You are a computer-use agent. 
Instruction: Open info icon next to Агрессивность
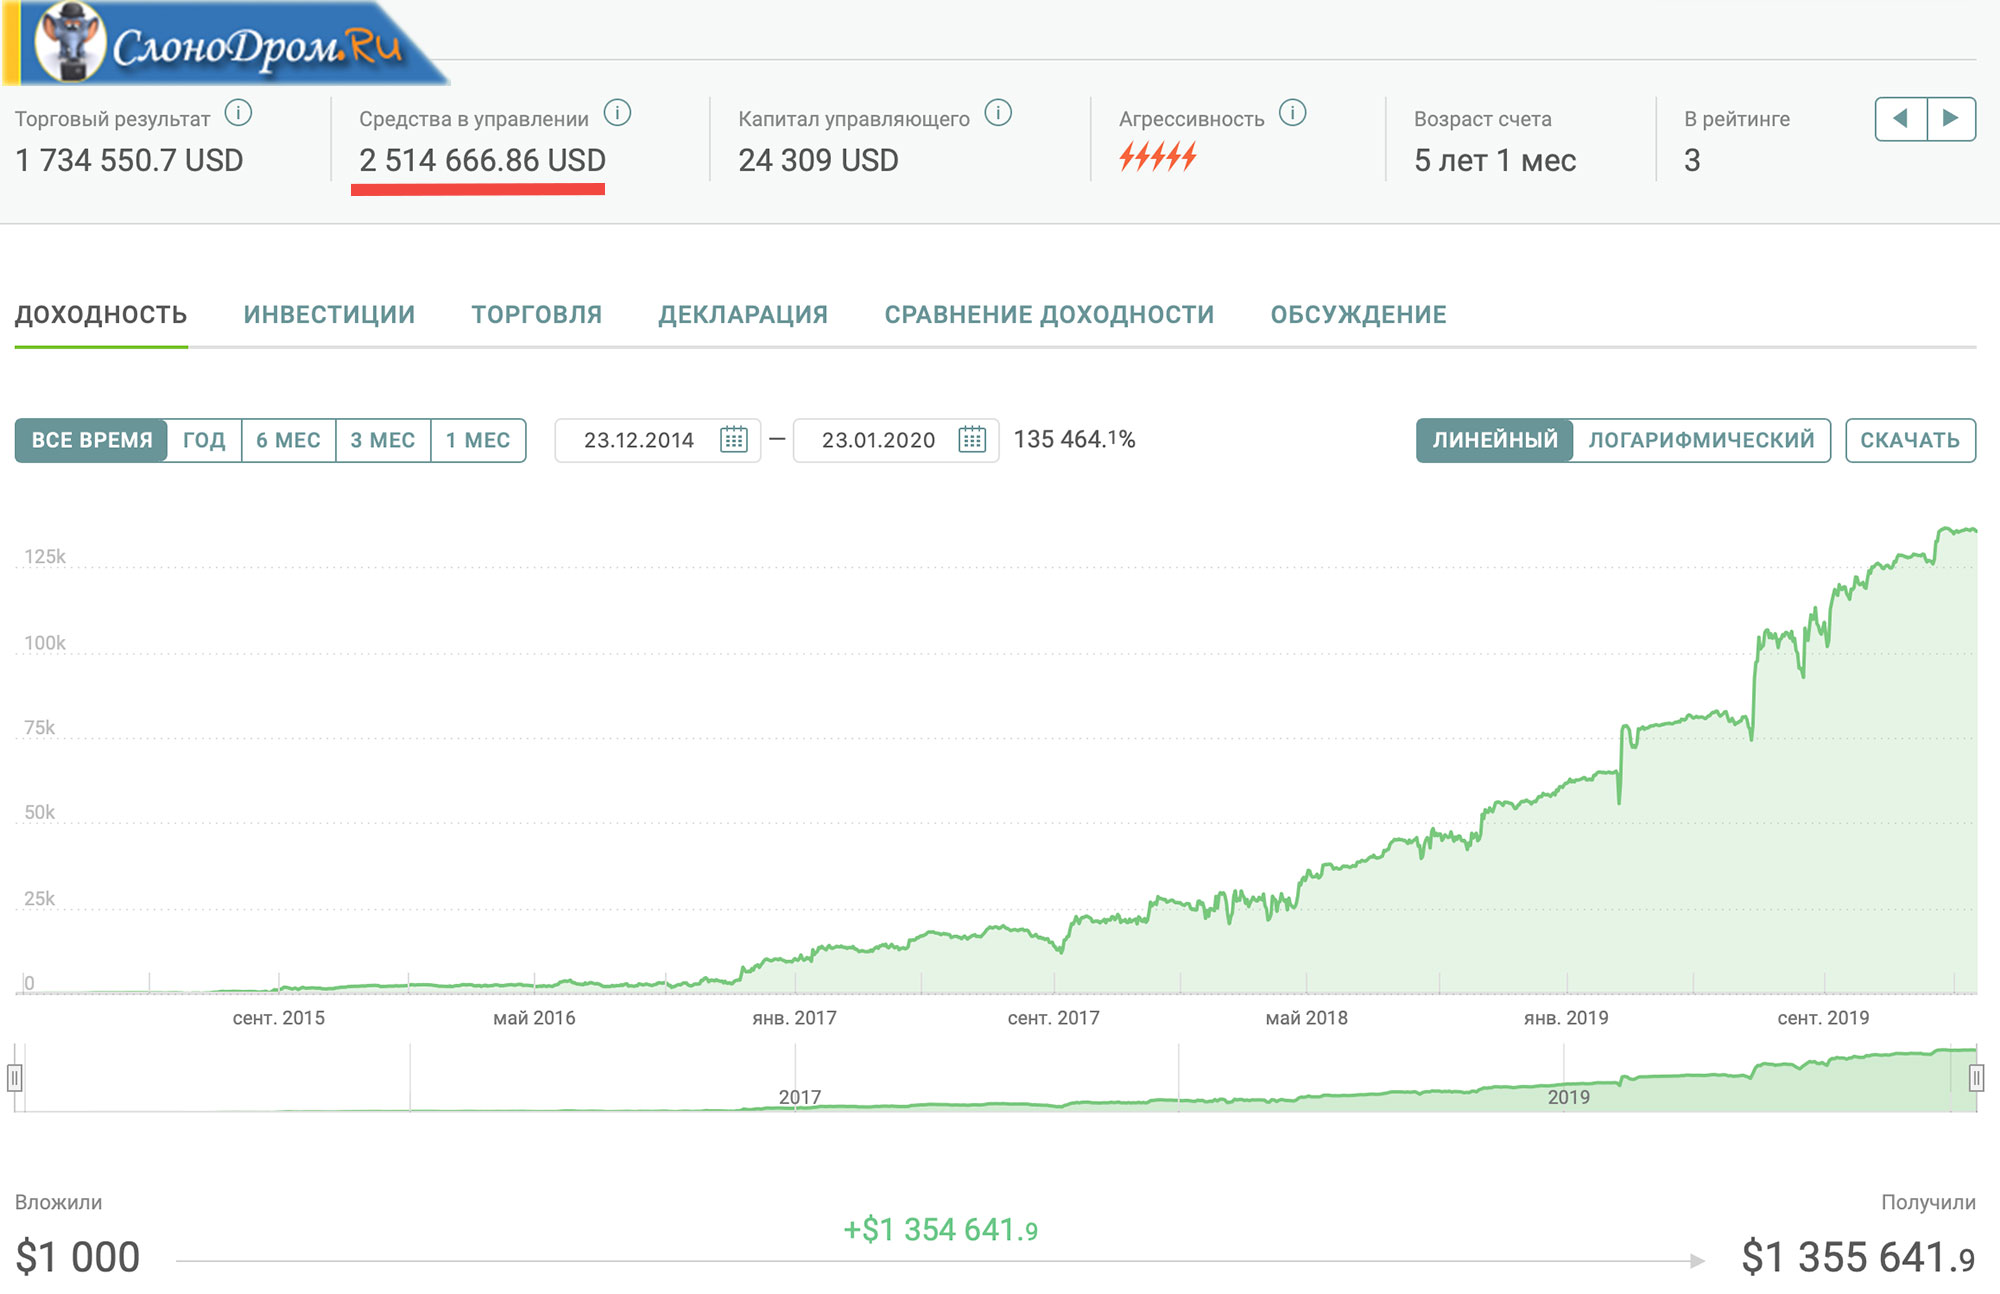1293,113
